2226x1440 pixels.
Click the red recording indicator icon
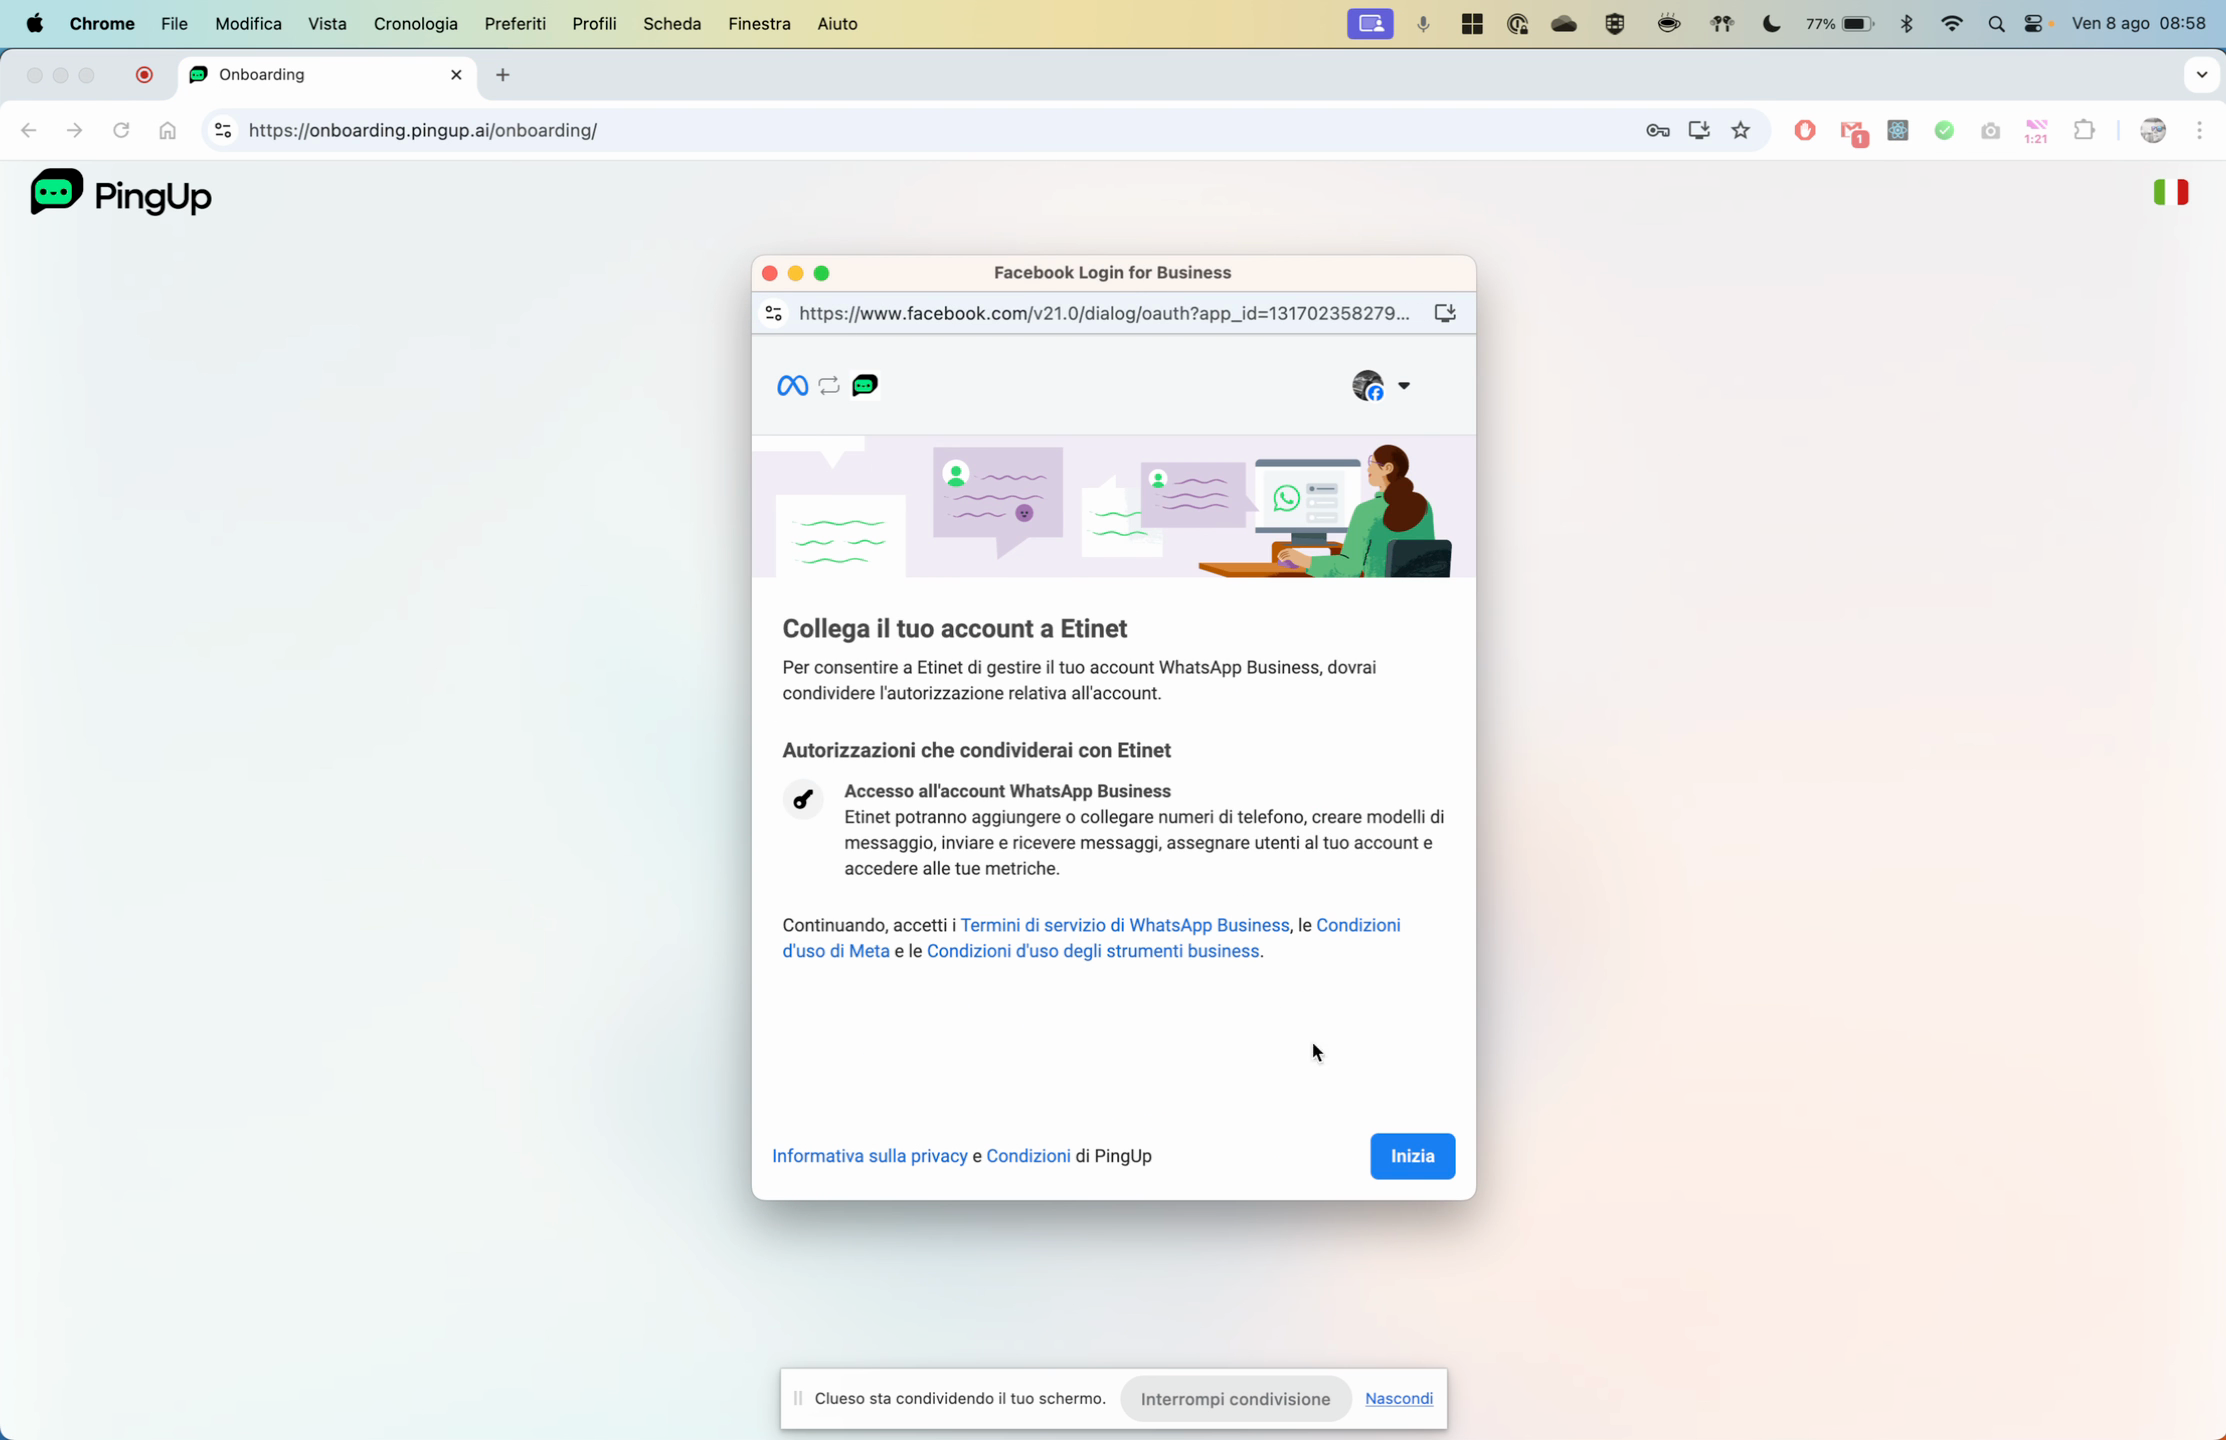coord(144,75)
